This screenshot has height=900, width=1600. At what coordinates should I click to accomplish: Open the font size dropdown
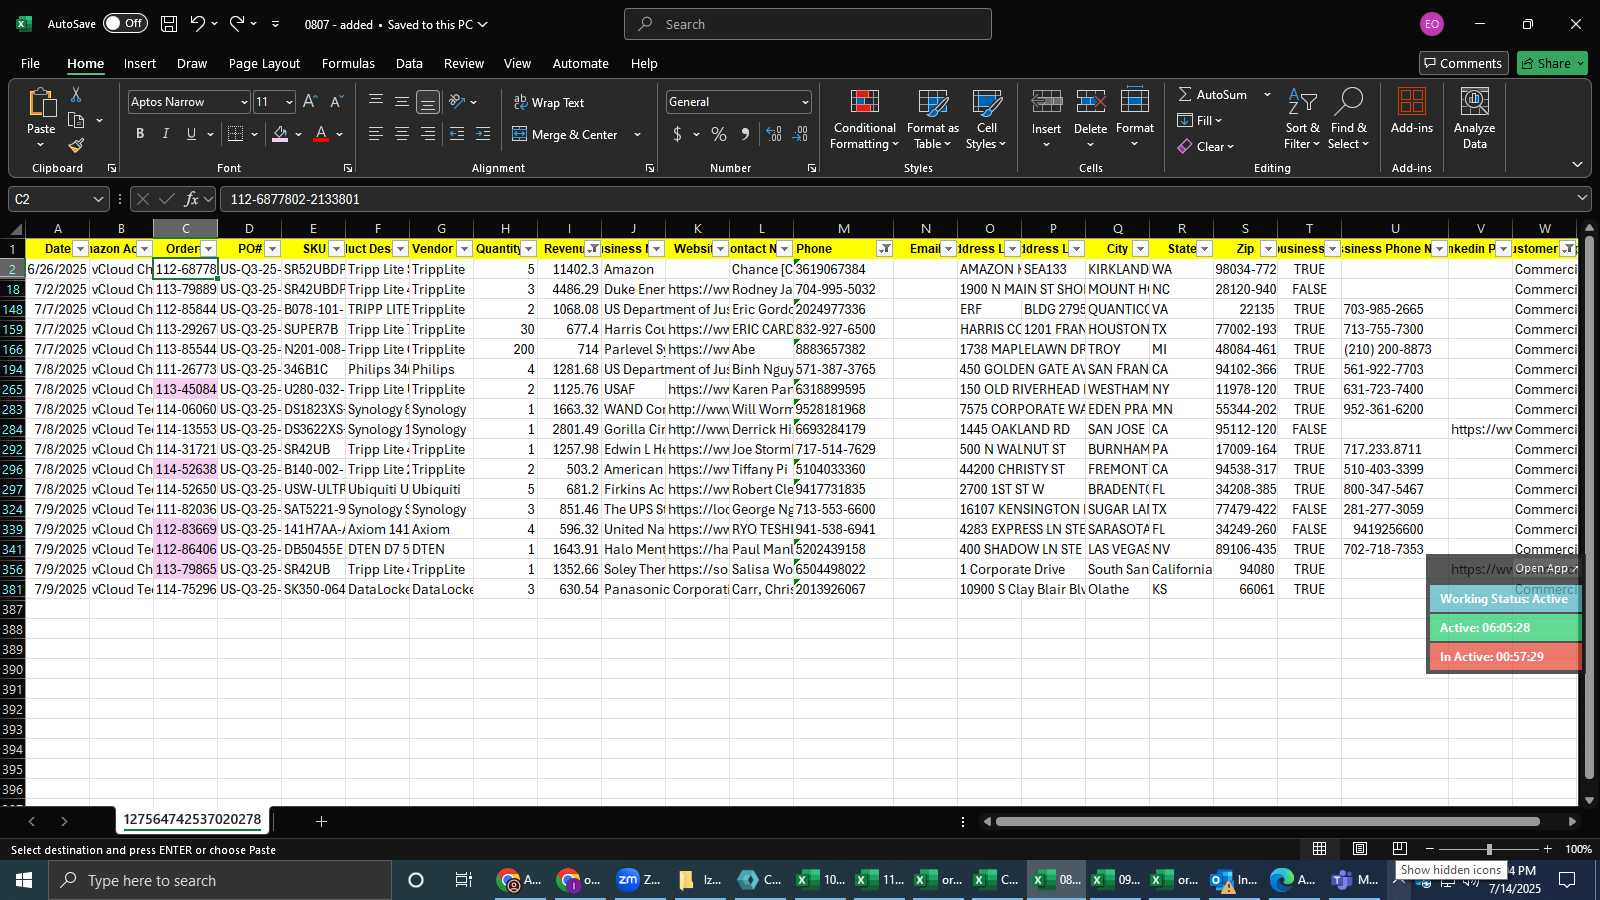pos(289,102)
